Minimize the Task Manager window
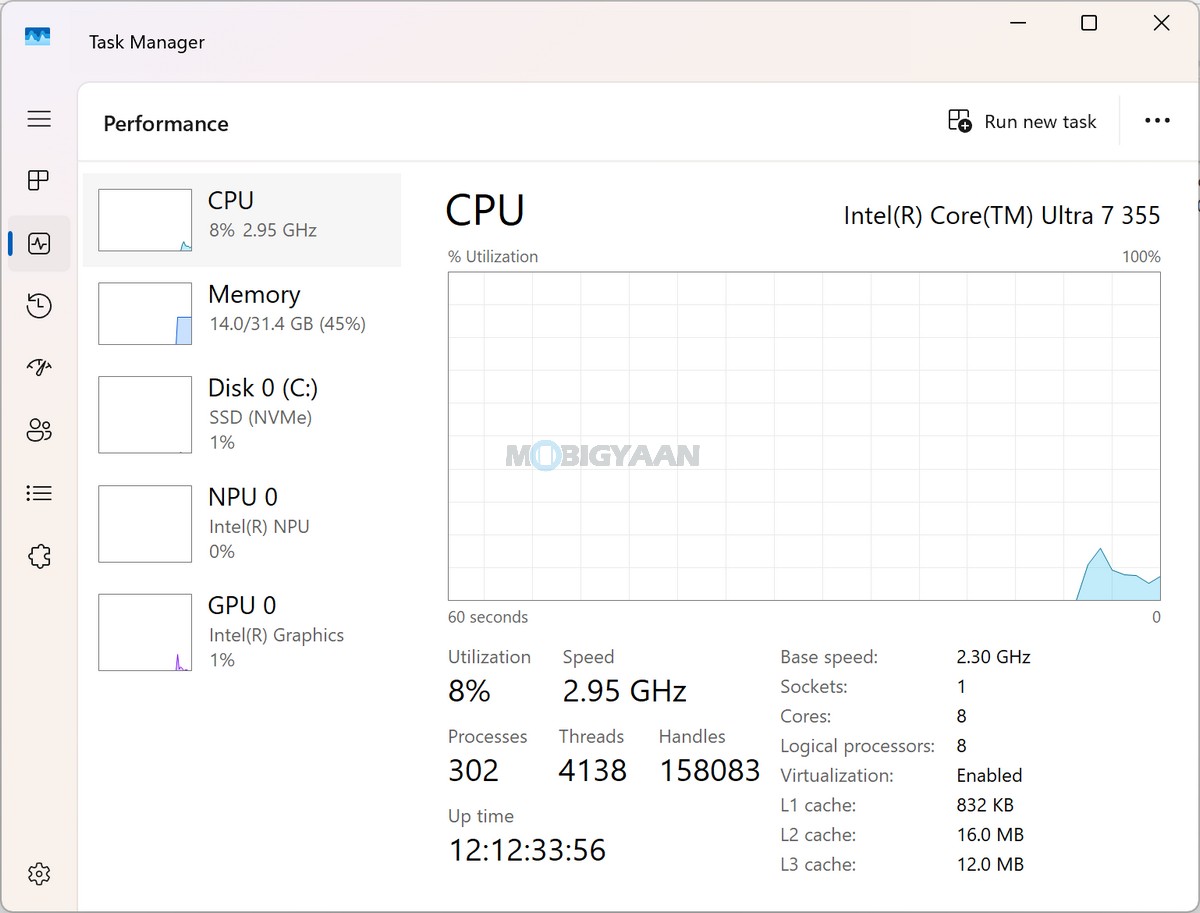This screenshot has width=1200, height=913. point(1017,23)
